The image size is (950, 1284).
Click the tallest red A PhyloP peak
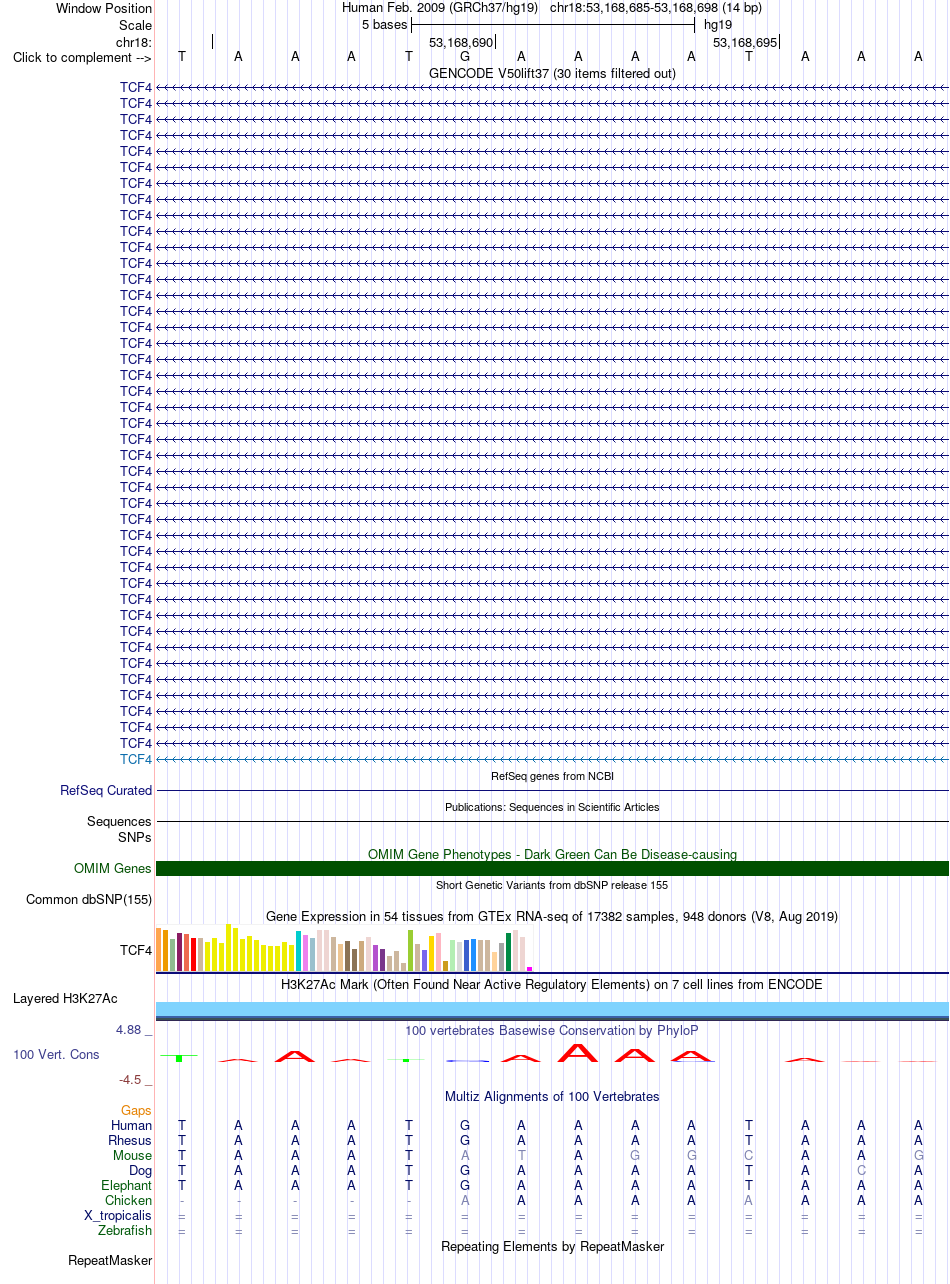(578, 1052)
